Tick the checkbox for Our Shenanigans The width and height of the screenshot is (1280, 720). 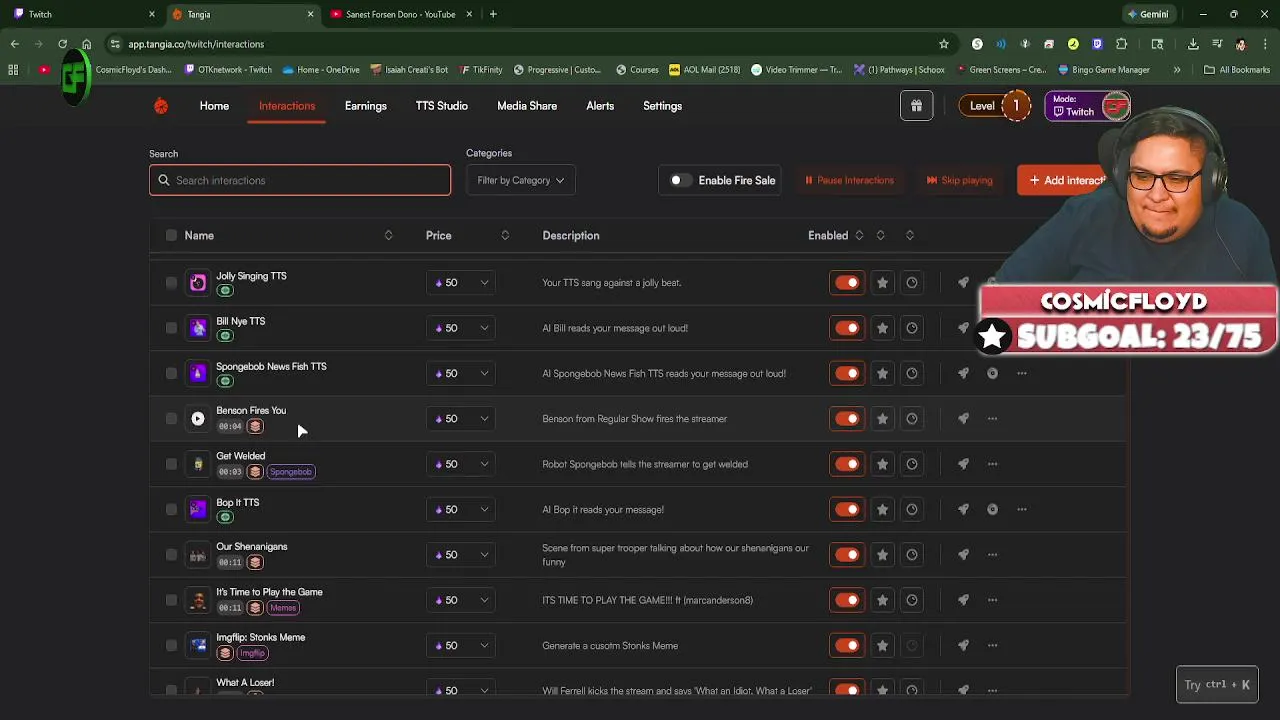(171, 555)
